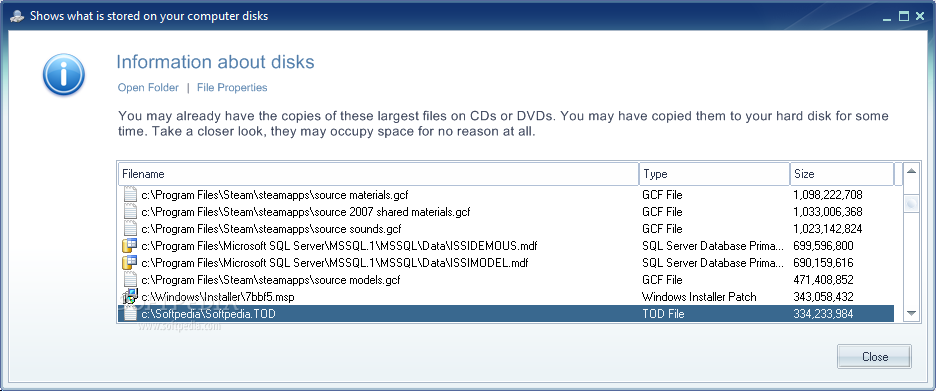Click file icon for source models.gcf
Screen dimensions: 936x391
(x=130, y=279)
